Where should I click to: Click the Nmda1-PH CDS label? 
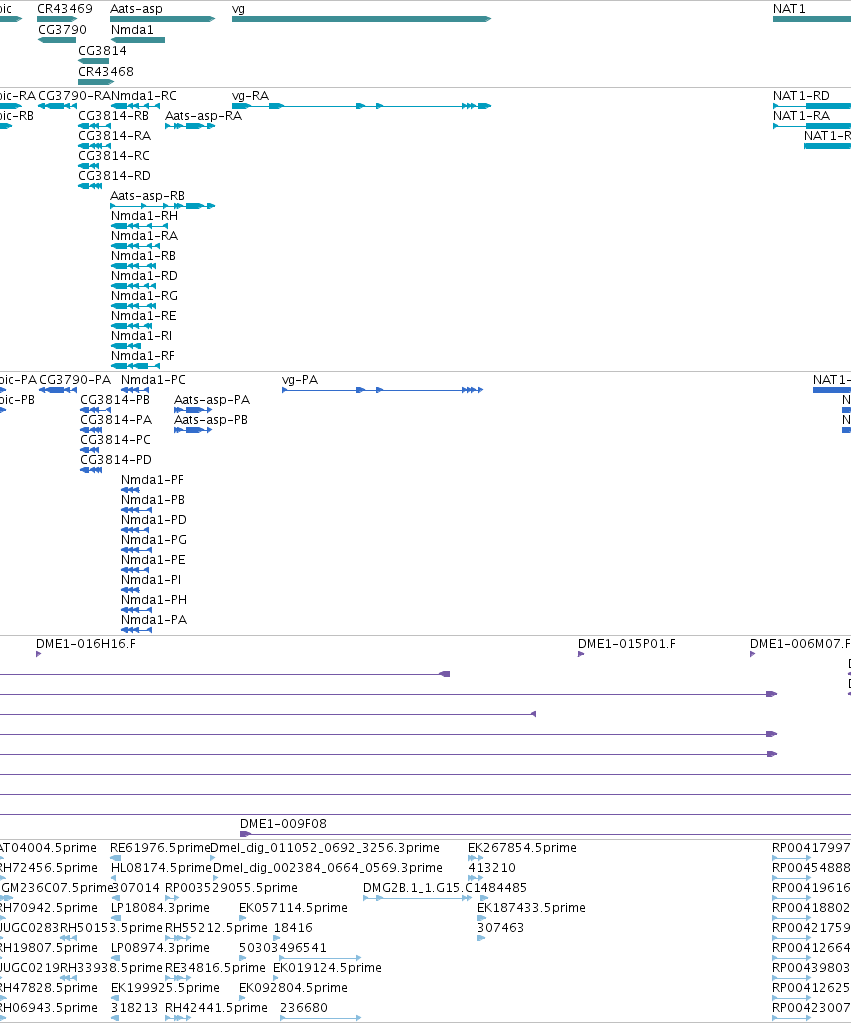click(154, 600)
